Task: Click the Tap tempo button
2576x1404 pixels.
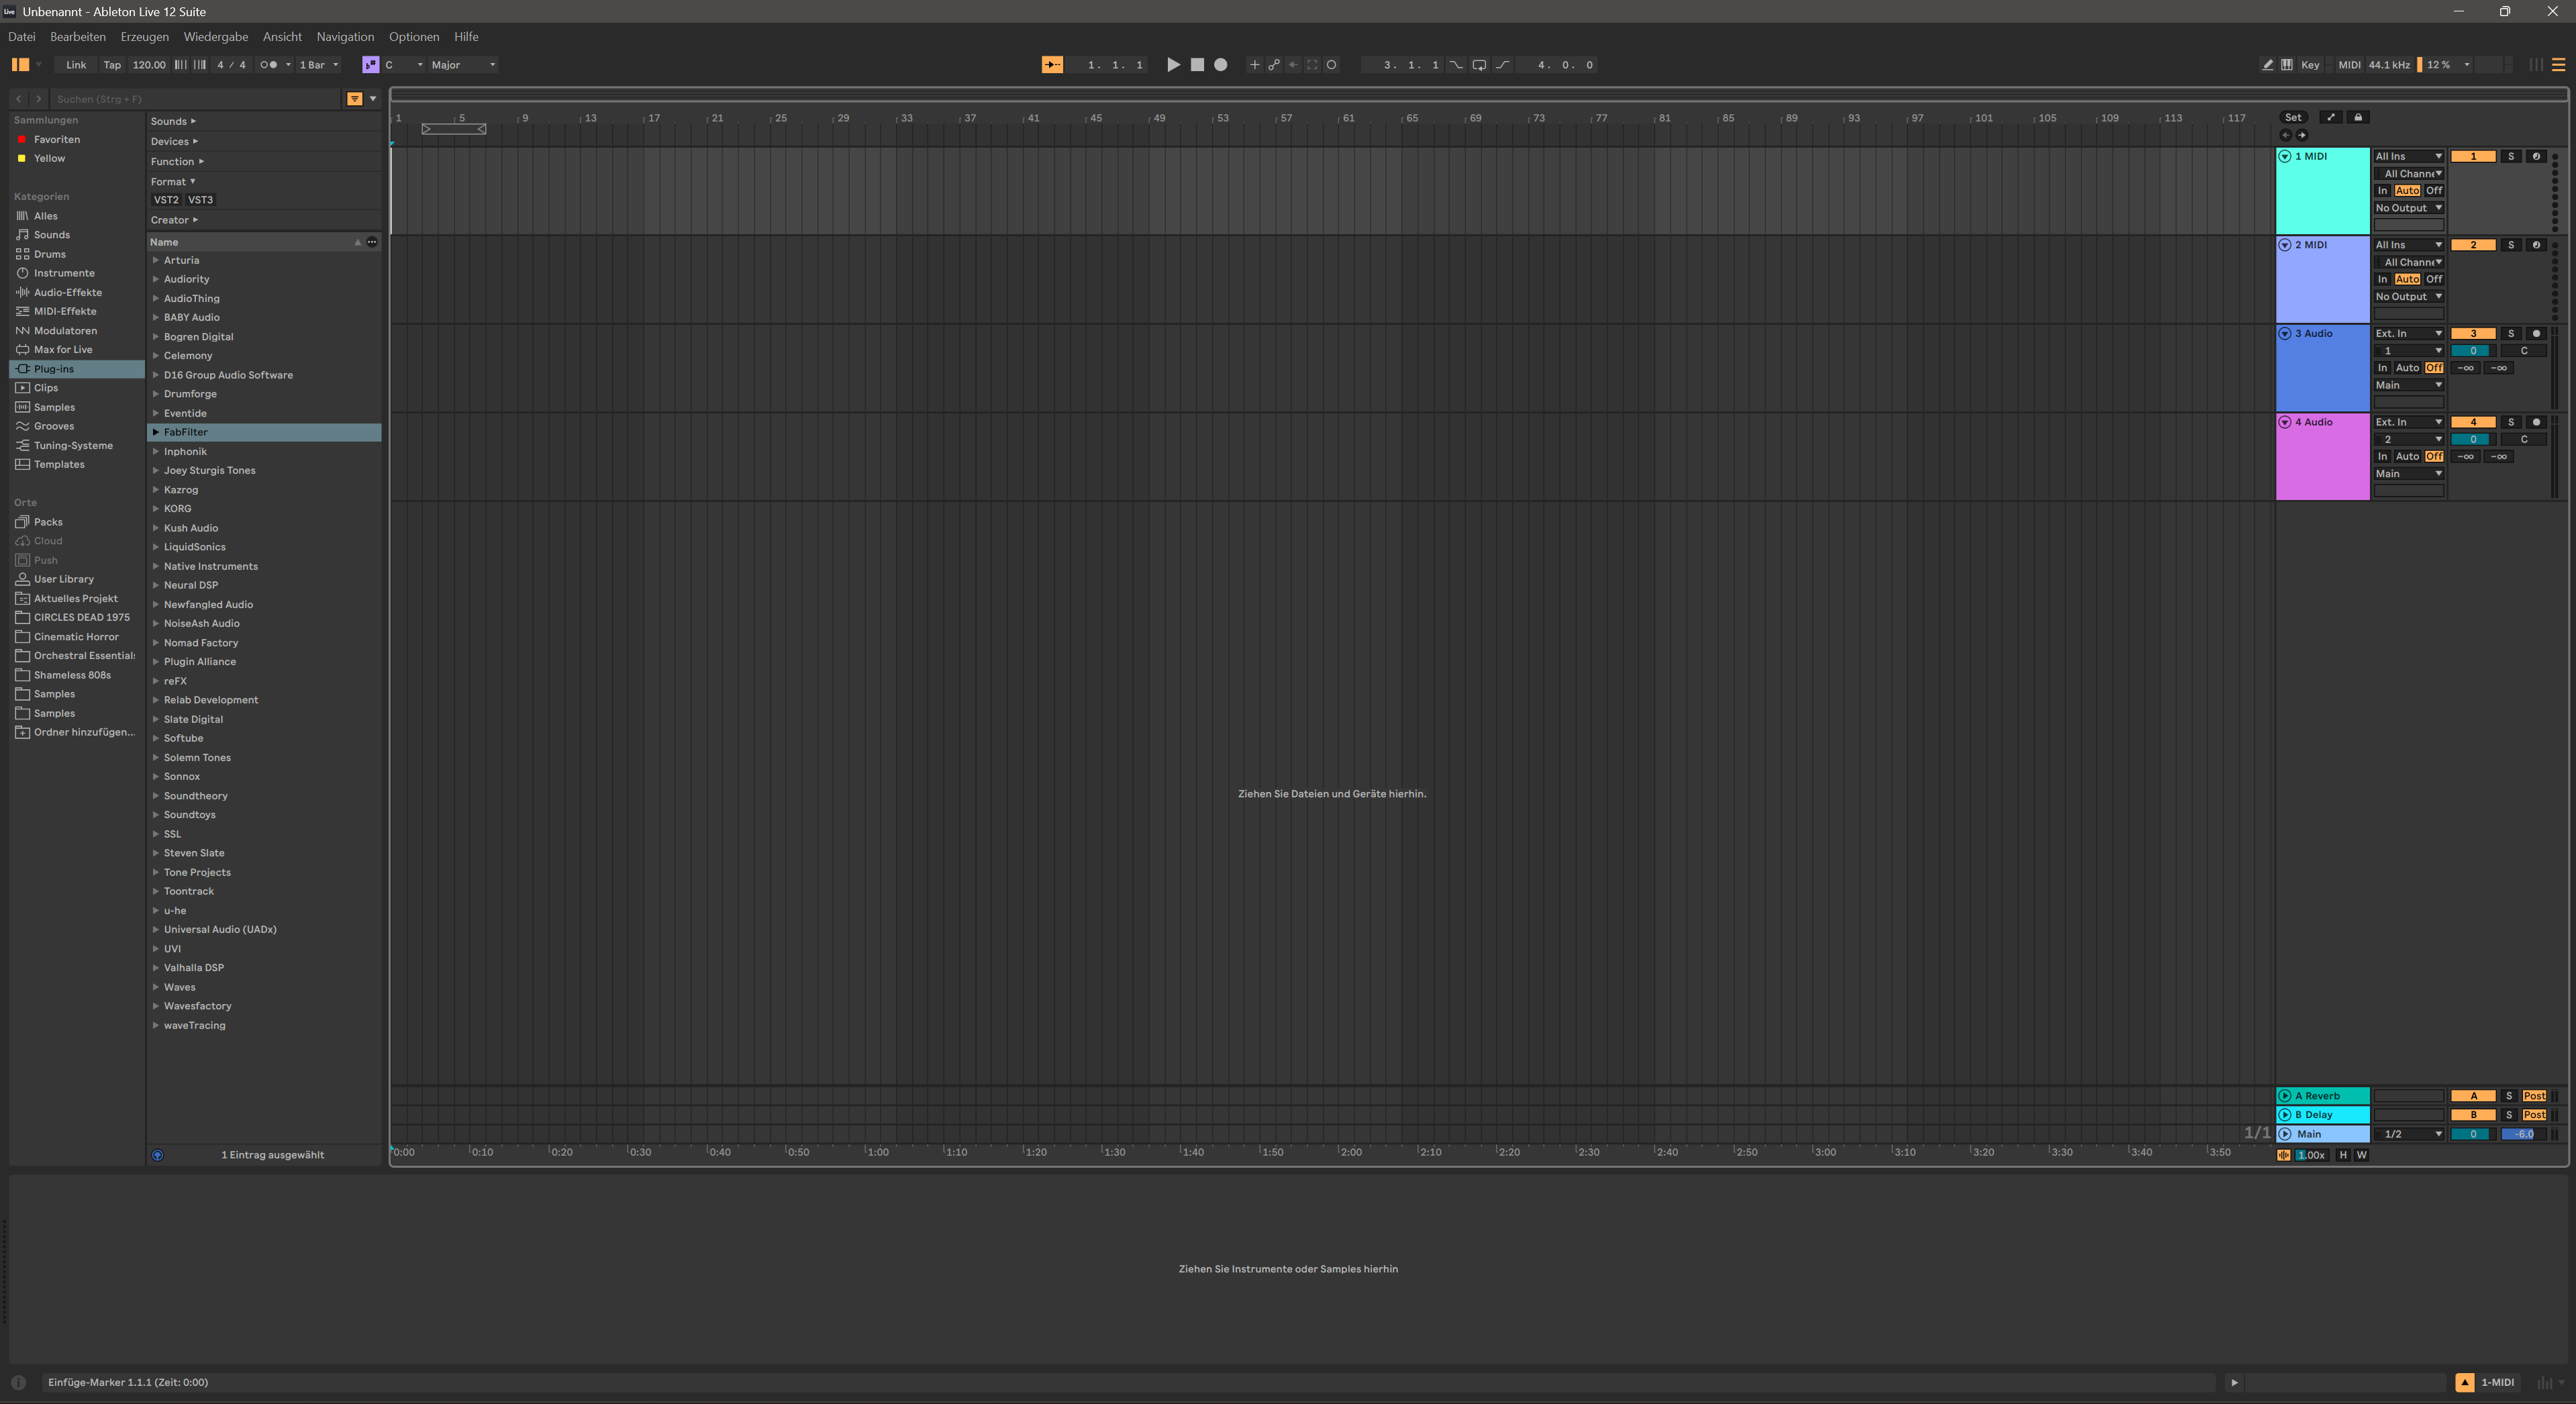Action: click(112, 65)
